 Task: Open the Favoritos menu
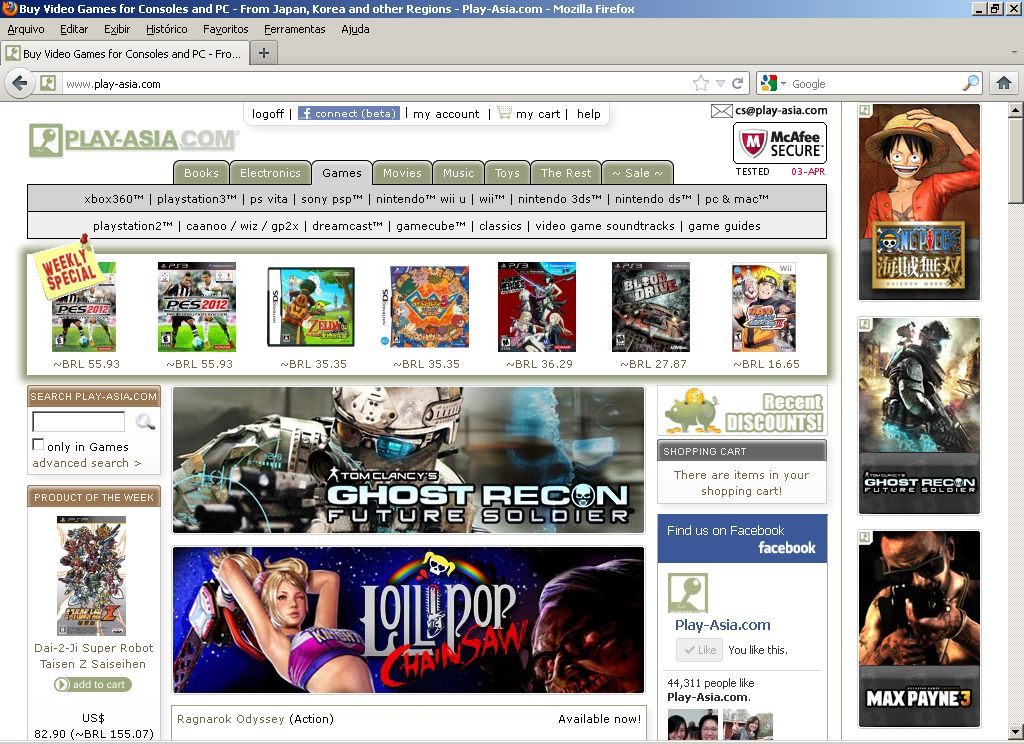tap(225, 29)
